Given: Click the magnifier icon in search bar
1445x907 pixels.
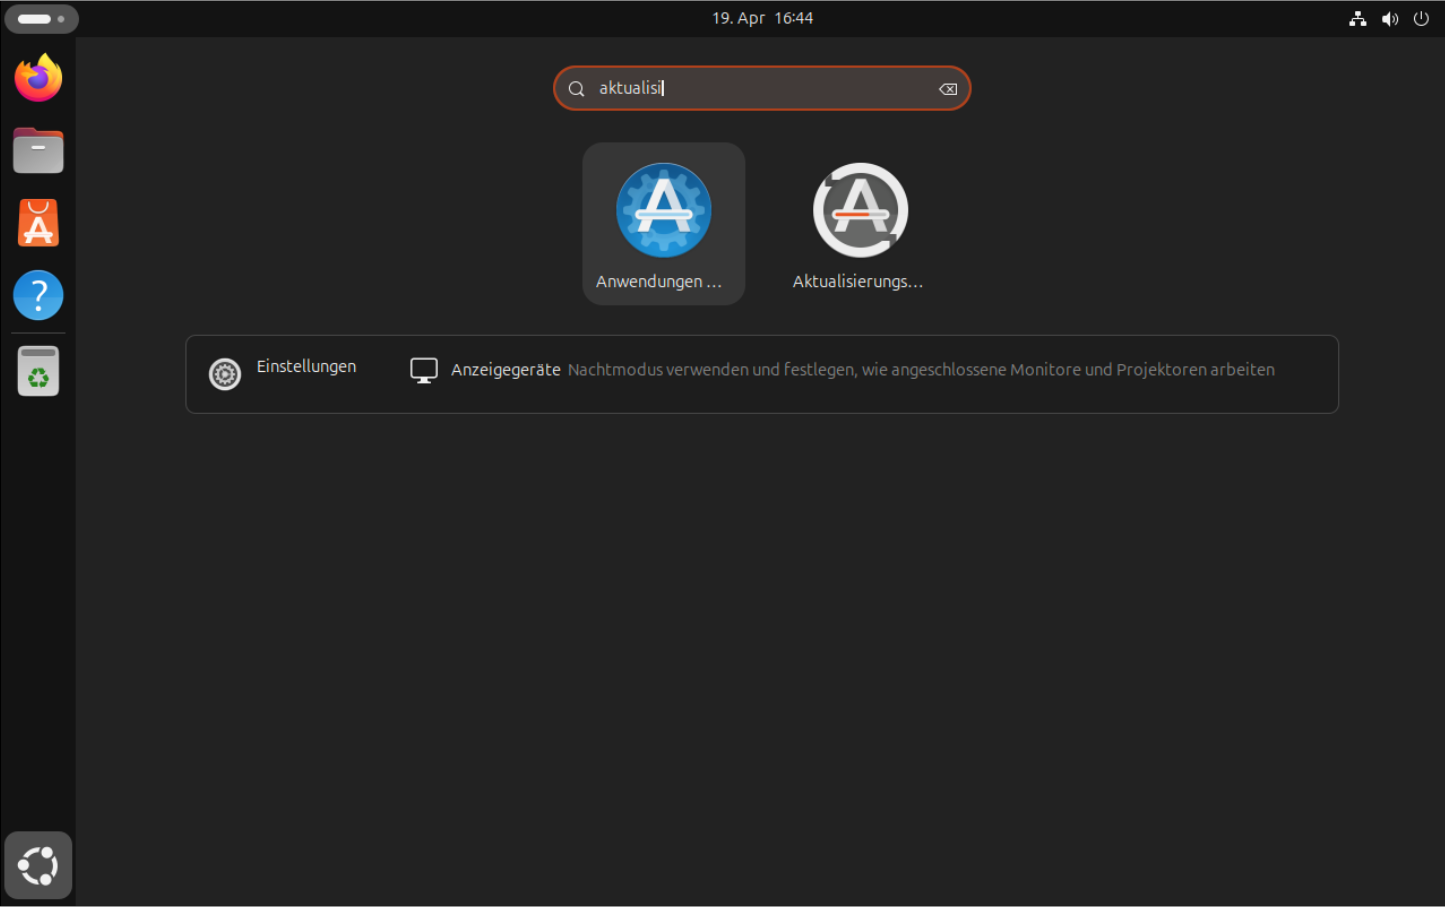Looking at the screenshot, I should pyautogui.click(x=577, y=89).
